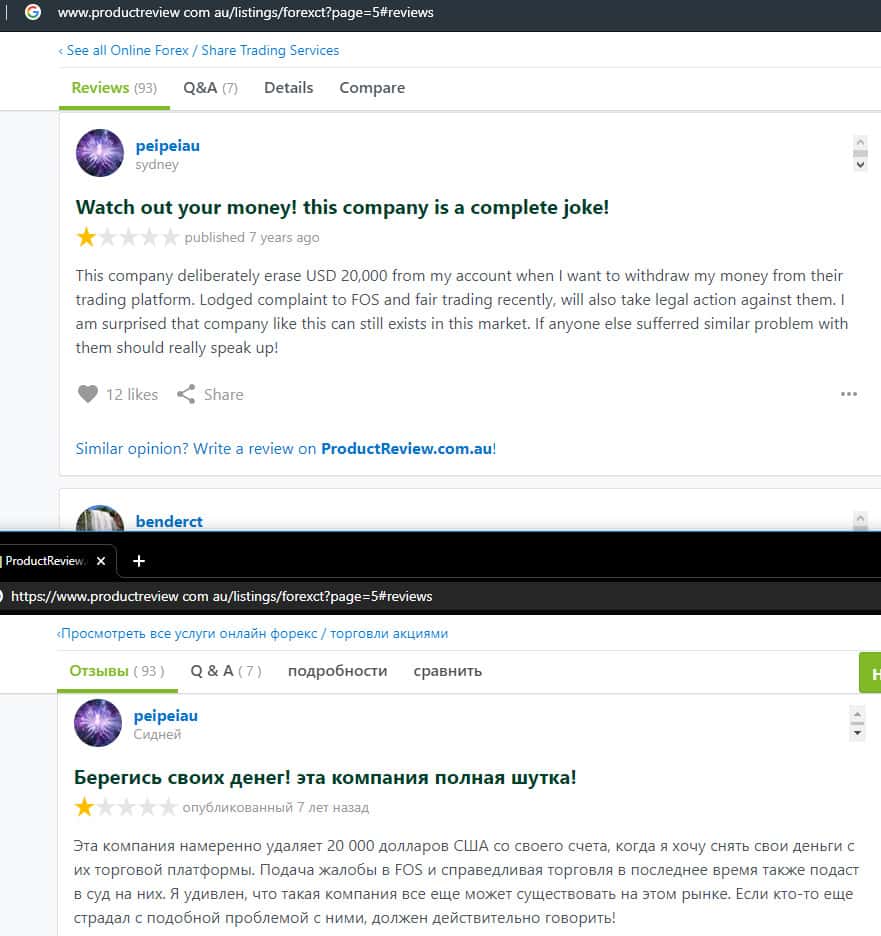
Task: Click the down arrow on peipeiau English review scroller
Action: coord(860,164)
